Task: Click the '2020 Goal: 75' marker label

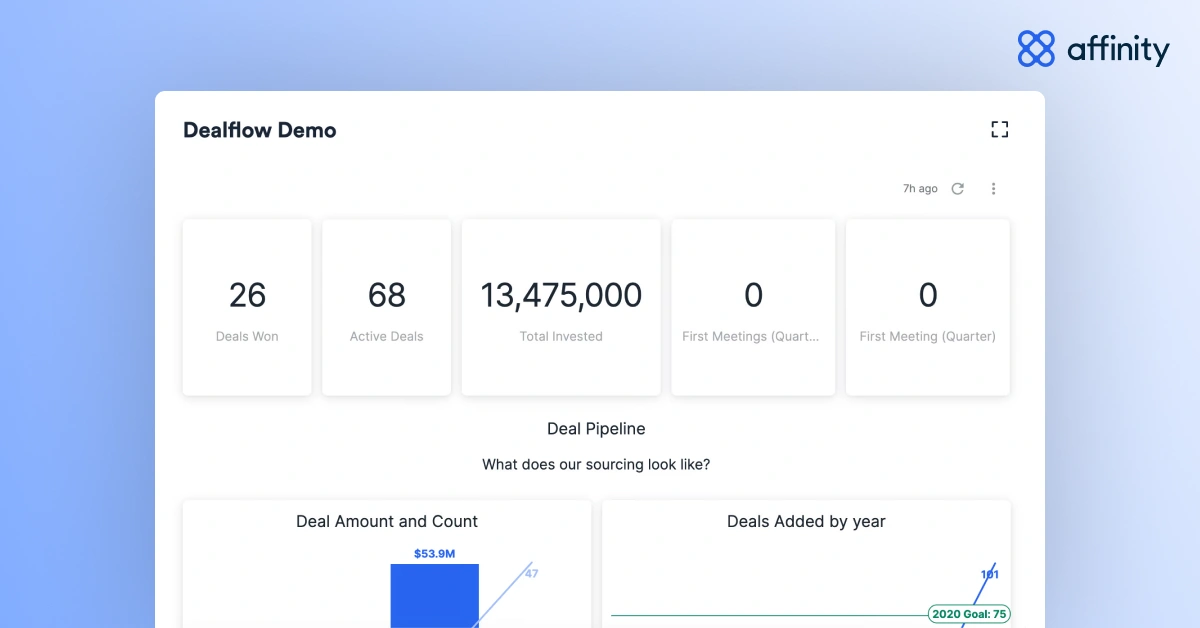Action: coord(968,614)
